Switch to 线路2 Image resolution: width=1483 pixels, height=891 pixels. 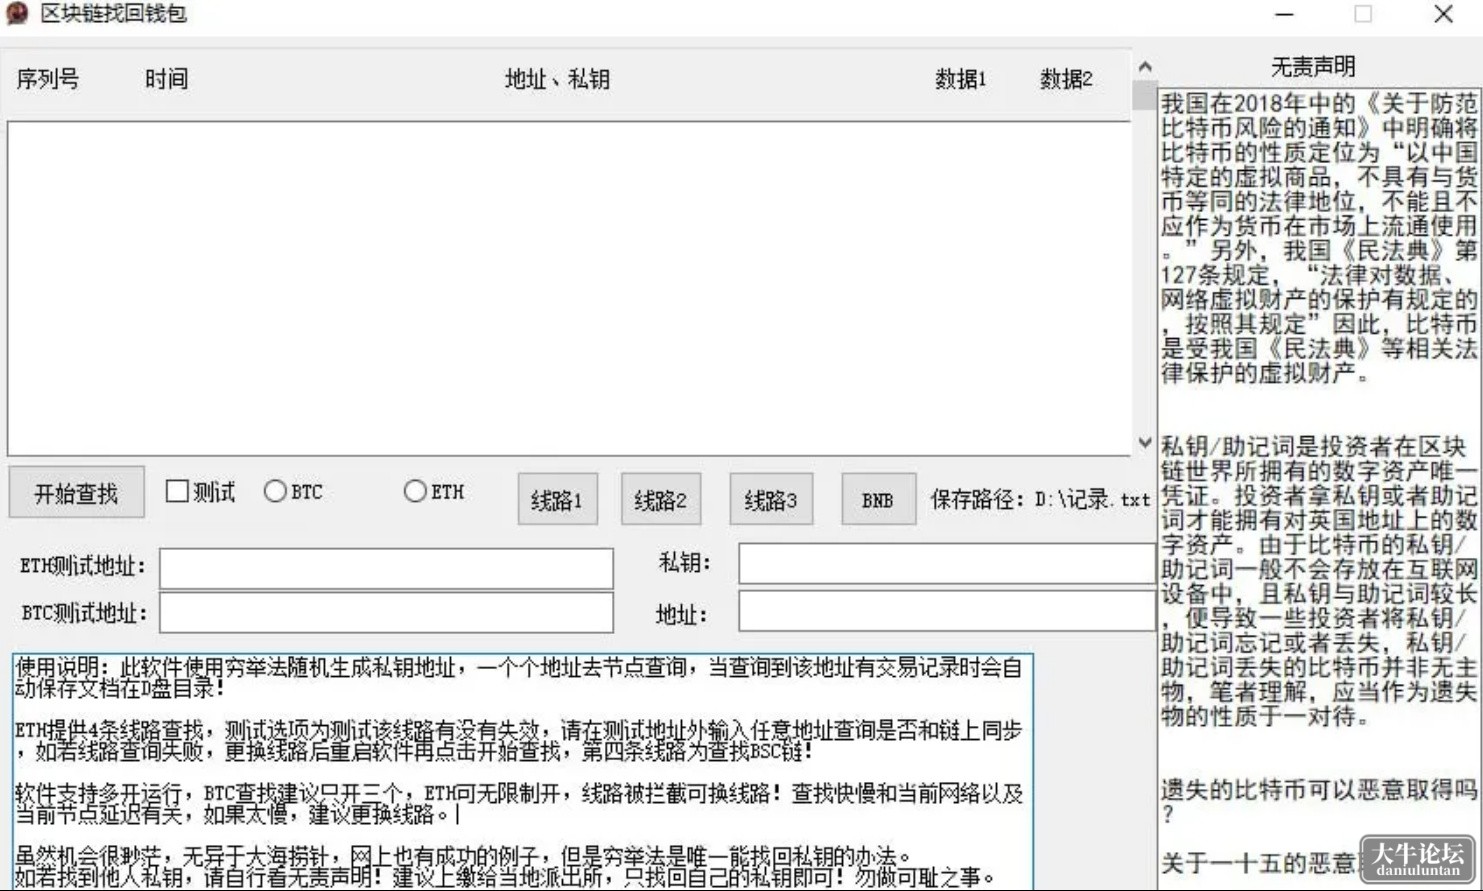click(x=661, y=499)
